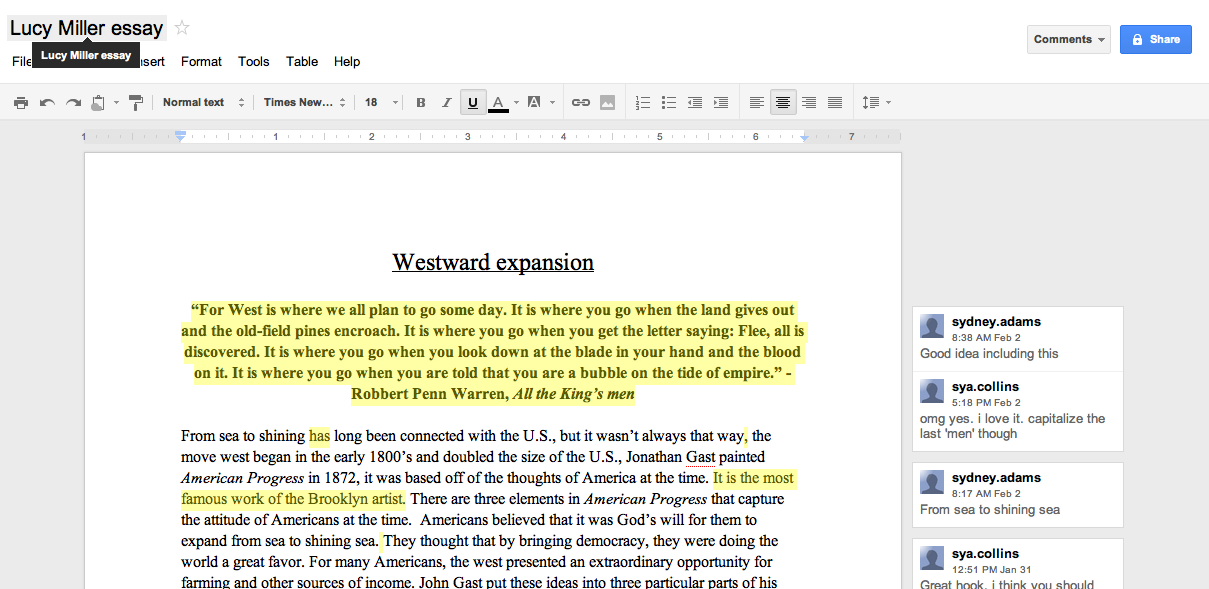Open the clipboard dropdown arrow
This screenshot has height=589, width=1209.
(x=116, y=102)
